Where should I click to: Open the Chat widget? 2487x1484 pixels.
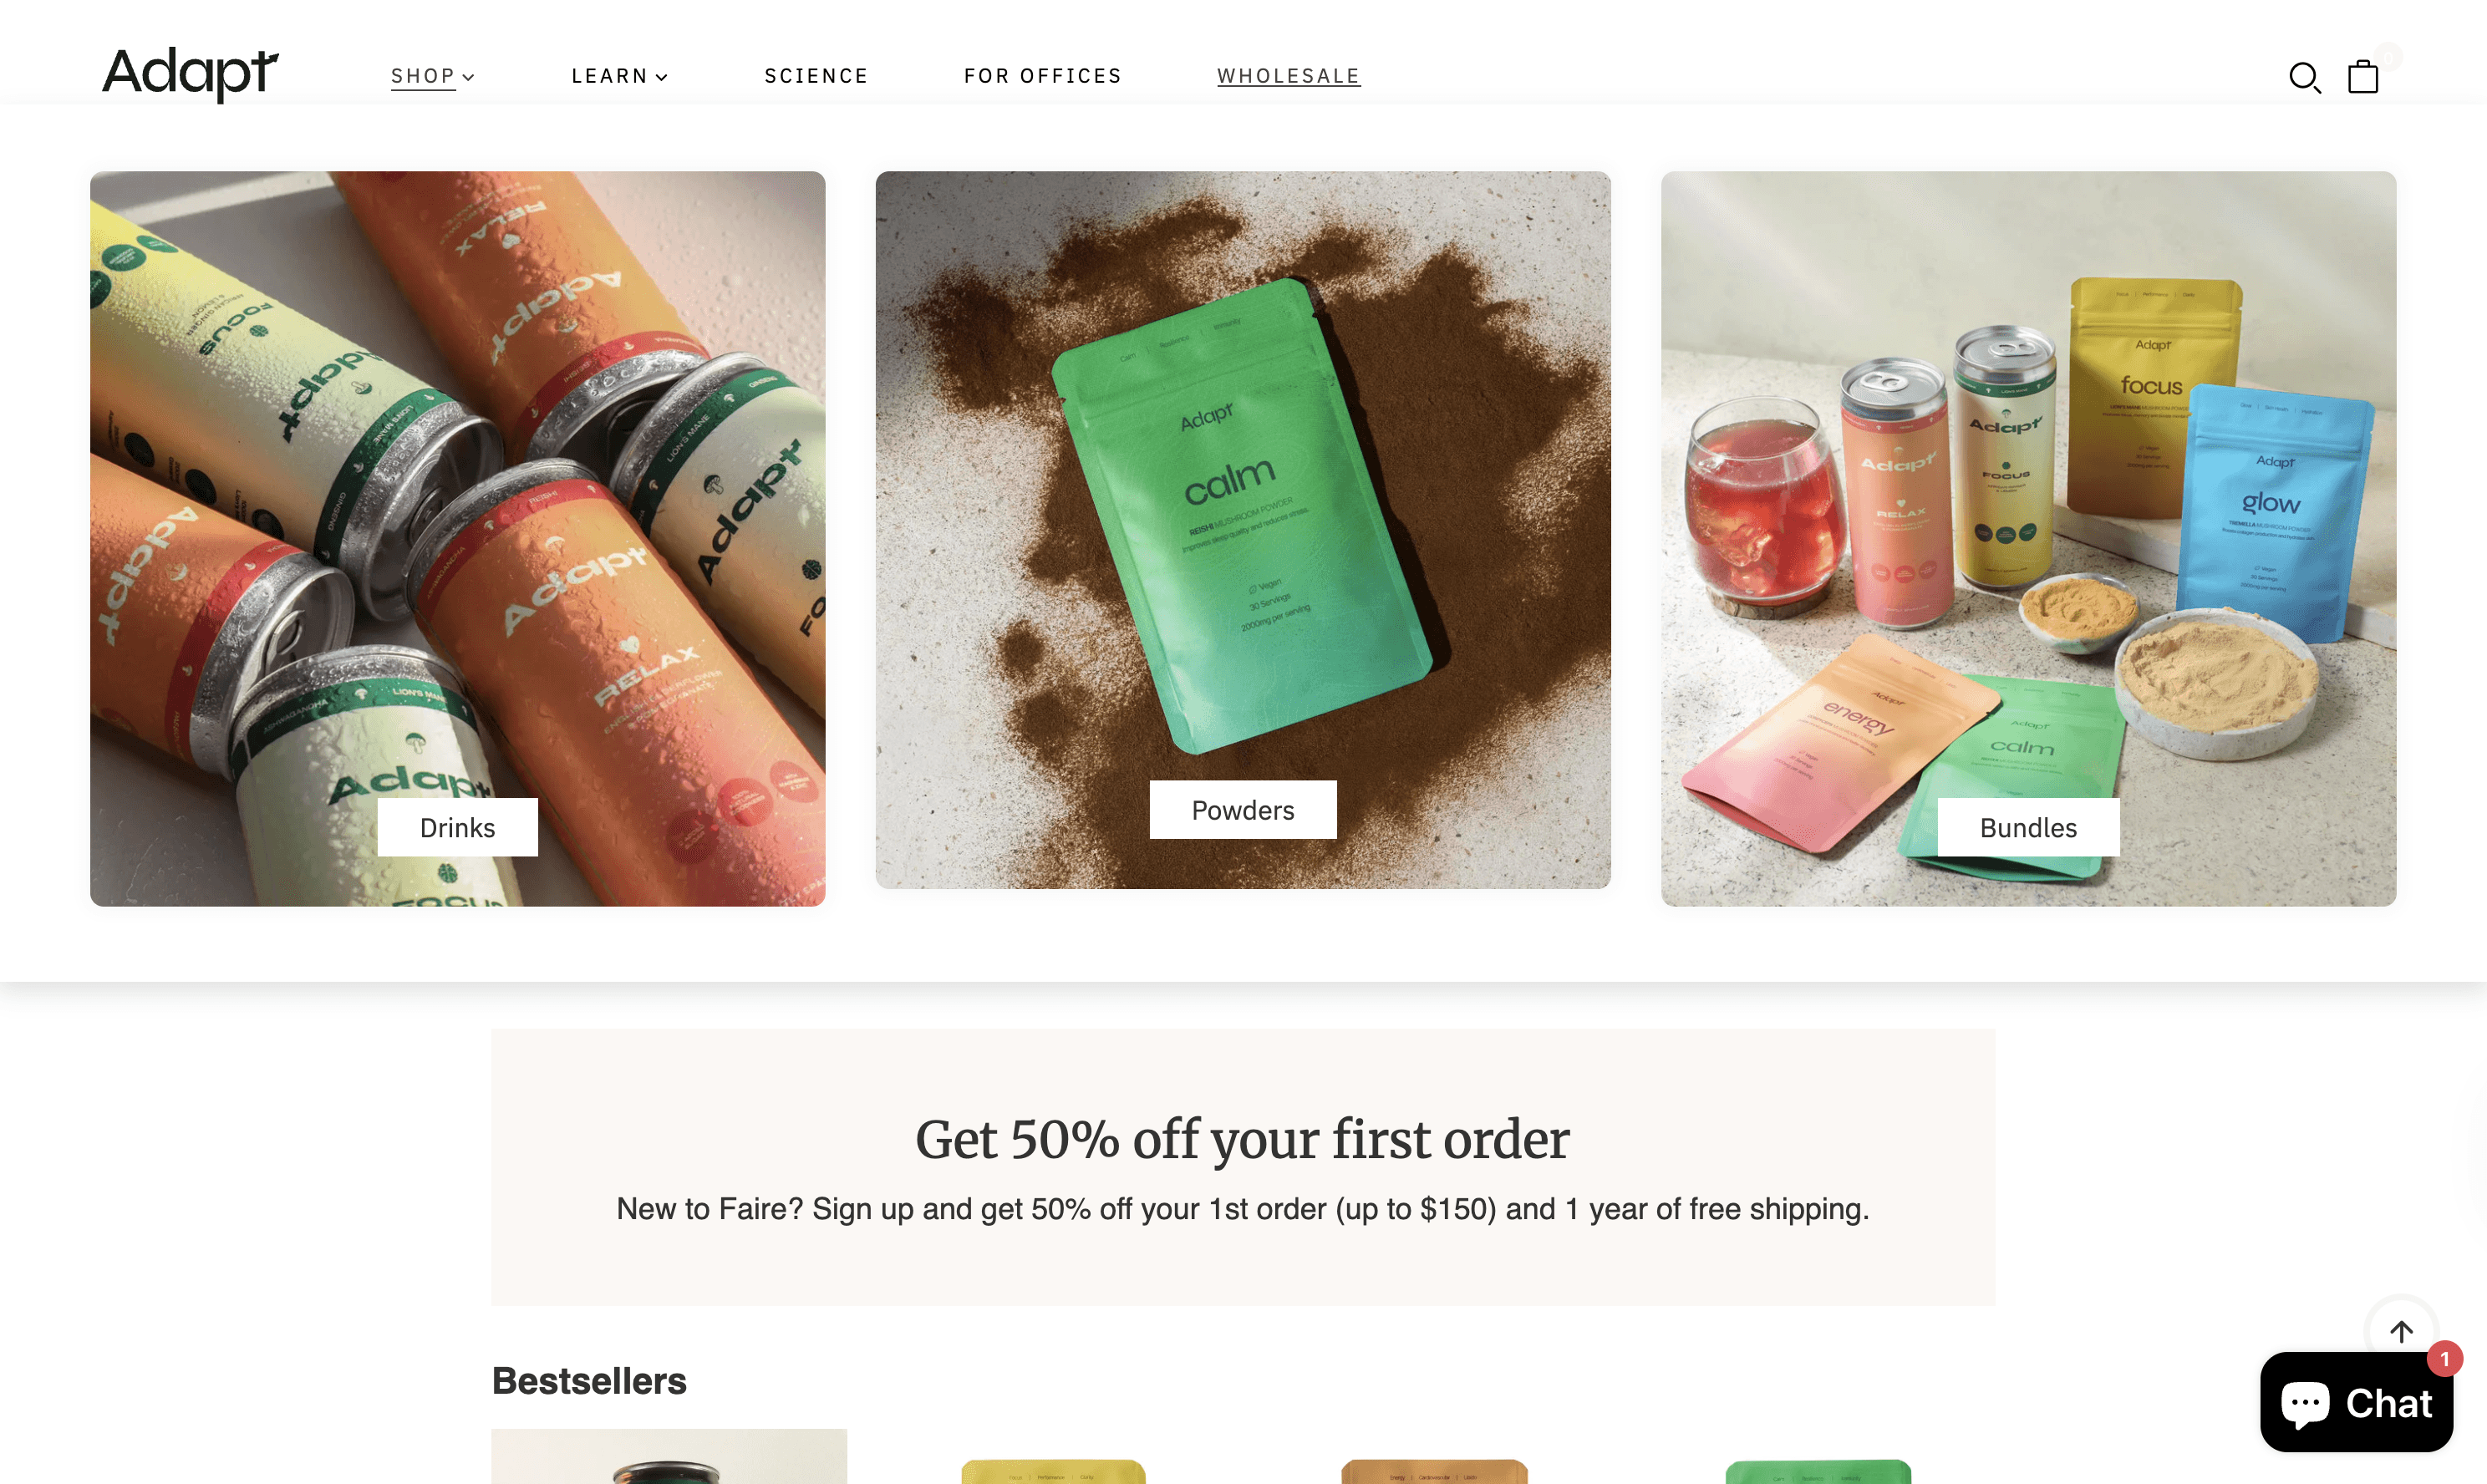[2356, 1402]
